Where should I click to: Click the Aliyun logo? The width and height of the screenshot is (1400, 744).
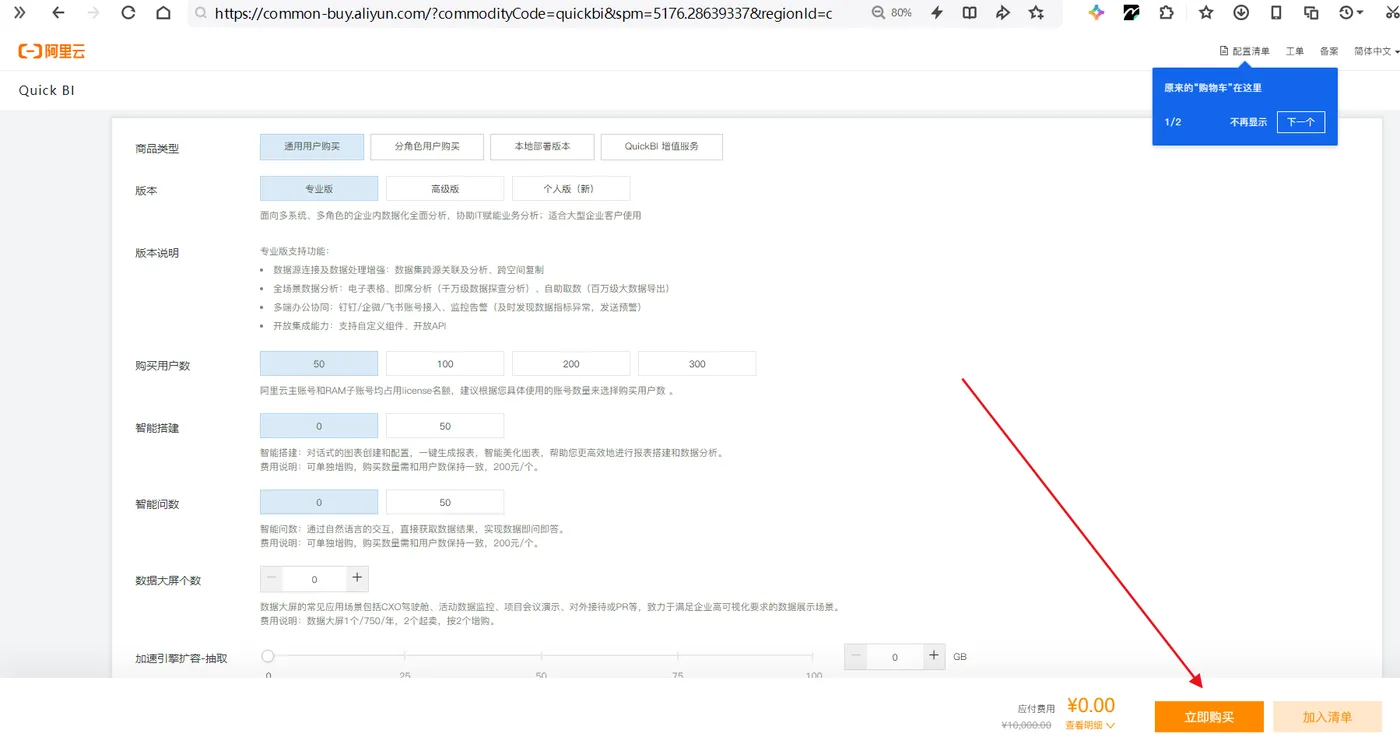[53, 51]
